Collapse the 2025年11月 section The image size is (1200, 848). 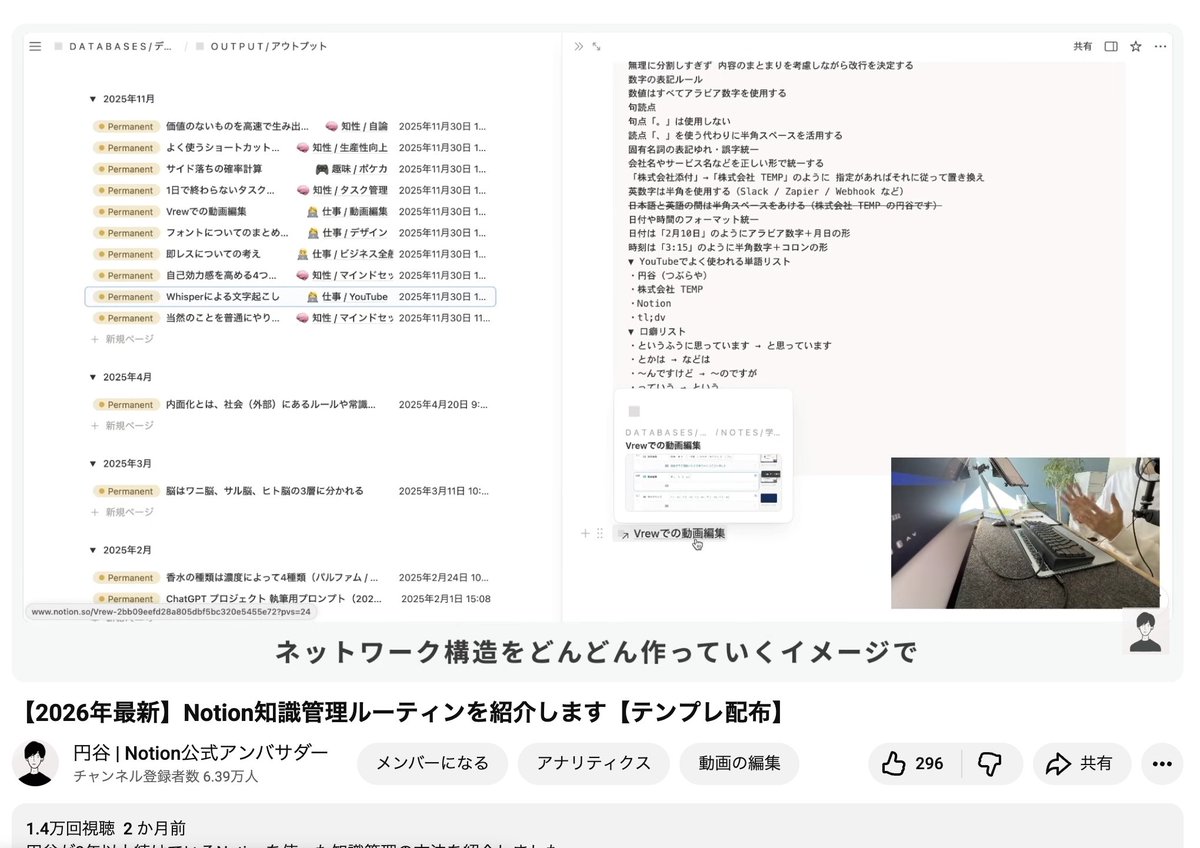click(x=91, y=98)
